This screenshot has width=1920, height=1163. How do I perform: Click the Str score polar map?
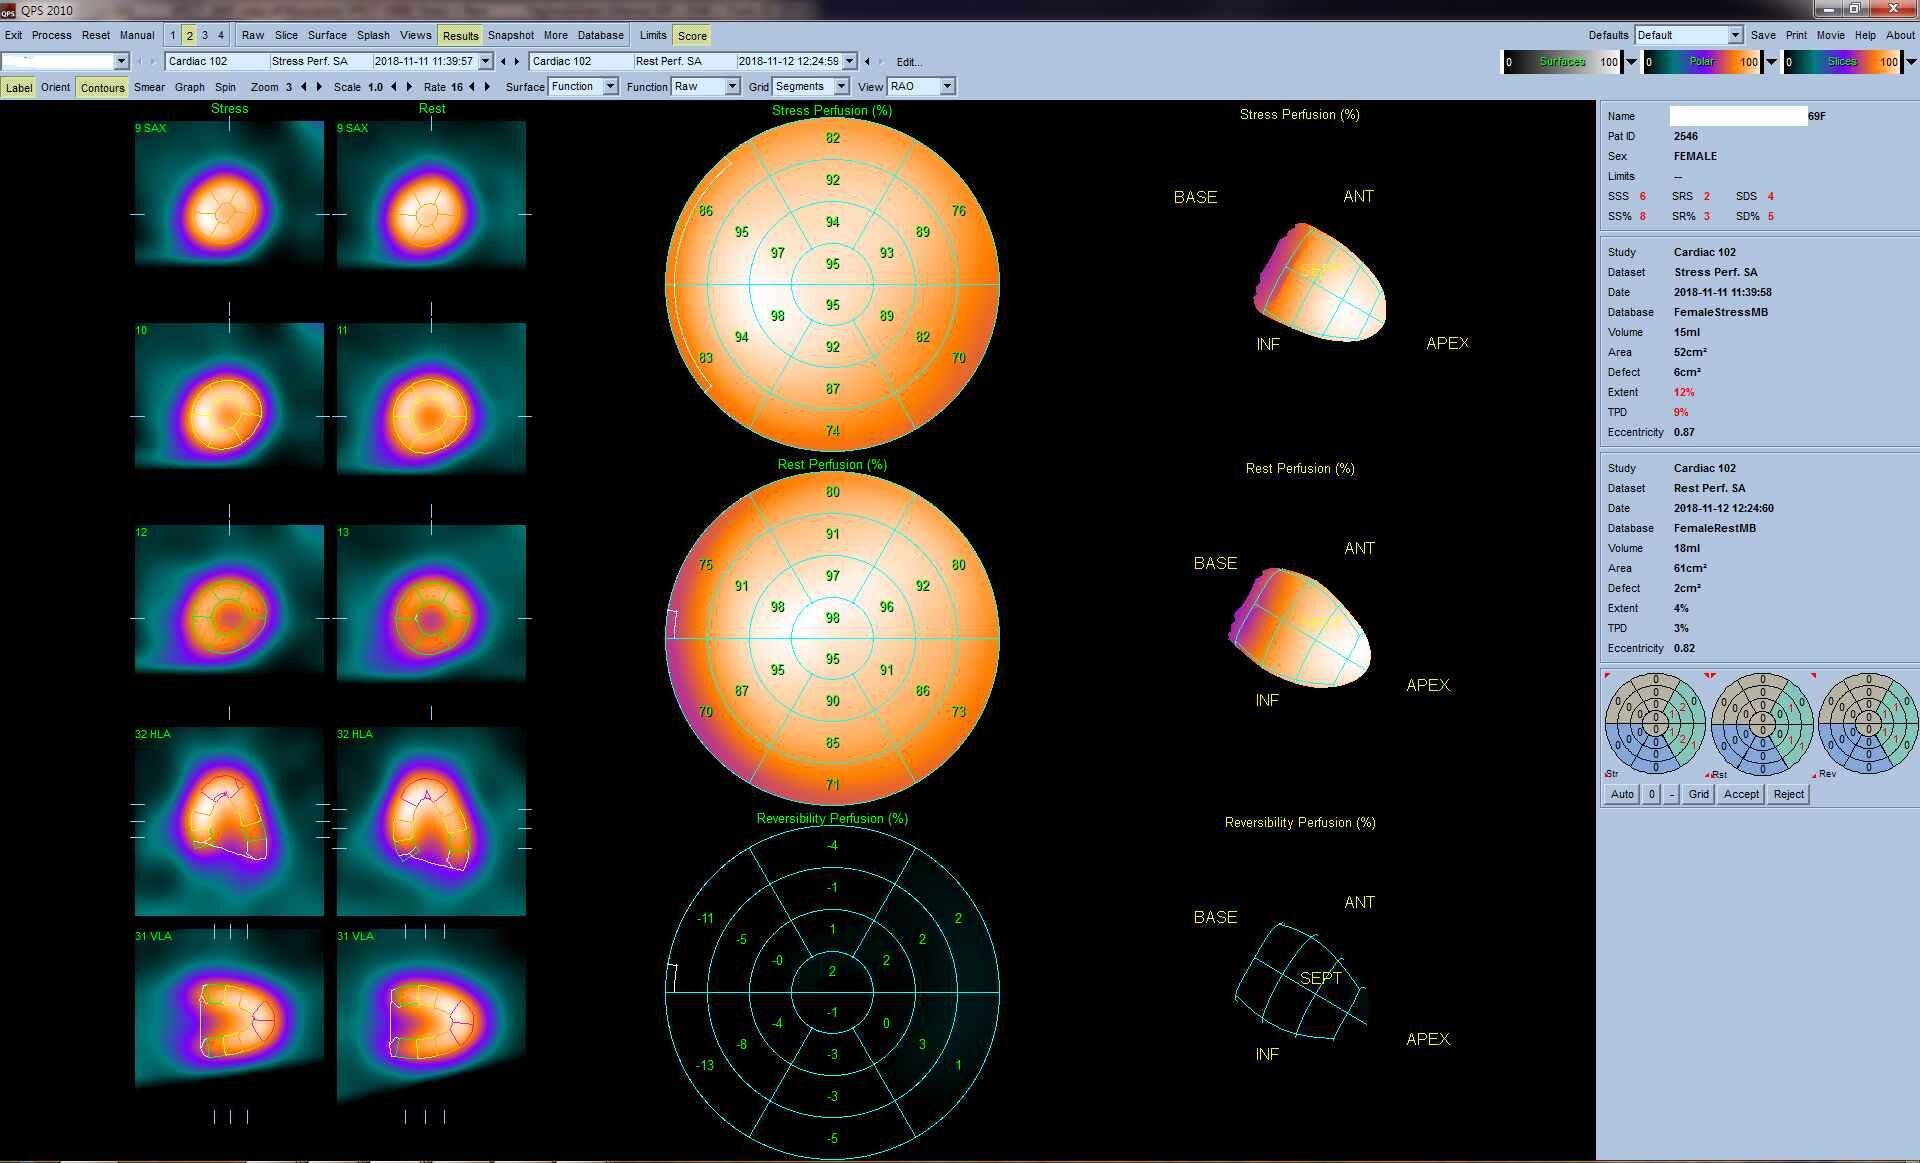[1655, 724]
